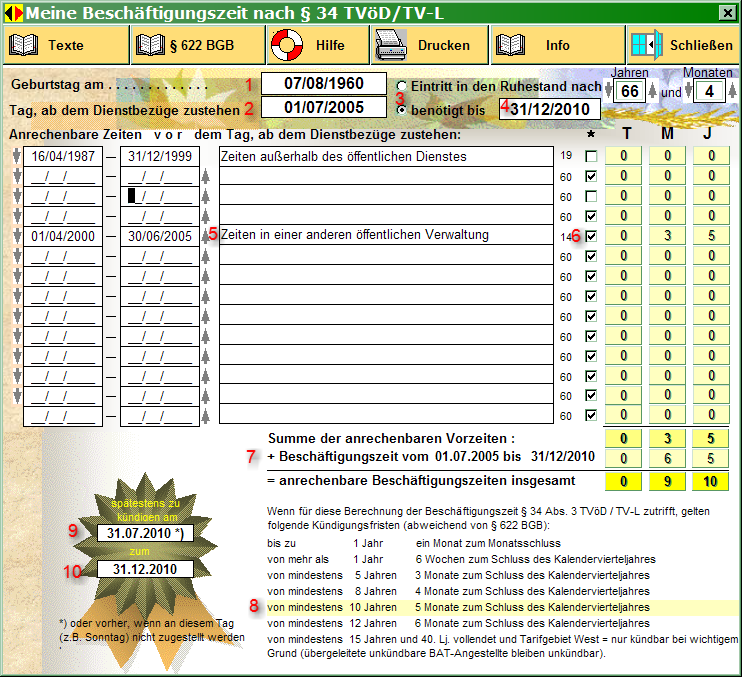The width and height of the screenshot is (742, 677).
Task: Click the title bar app icon
Action: click(13, 13)
